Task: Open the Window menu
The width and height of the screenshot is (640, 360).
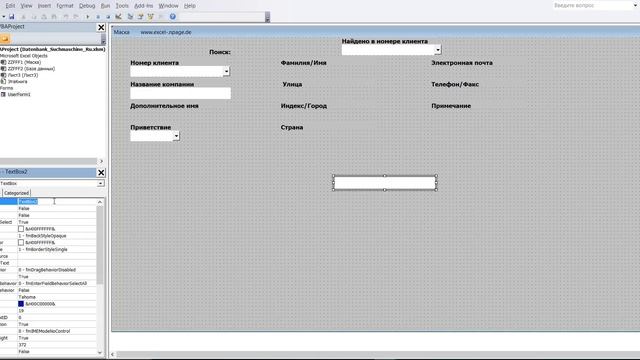Action: (x=168, y=6)
